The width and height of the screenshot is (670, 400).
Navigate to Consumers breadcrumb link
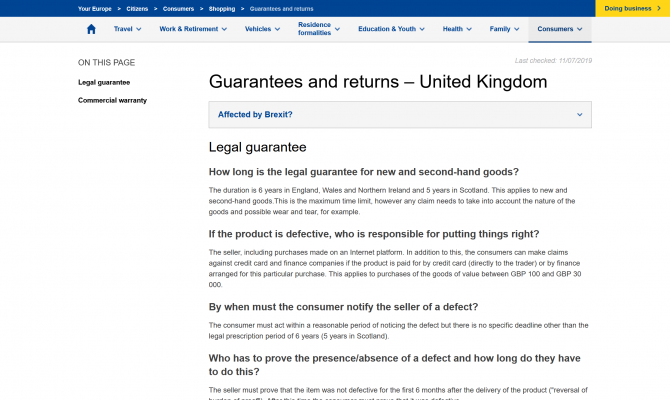181,8
